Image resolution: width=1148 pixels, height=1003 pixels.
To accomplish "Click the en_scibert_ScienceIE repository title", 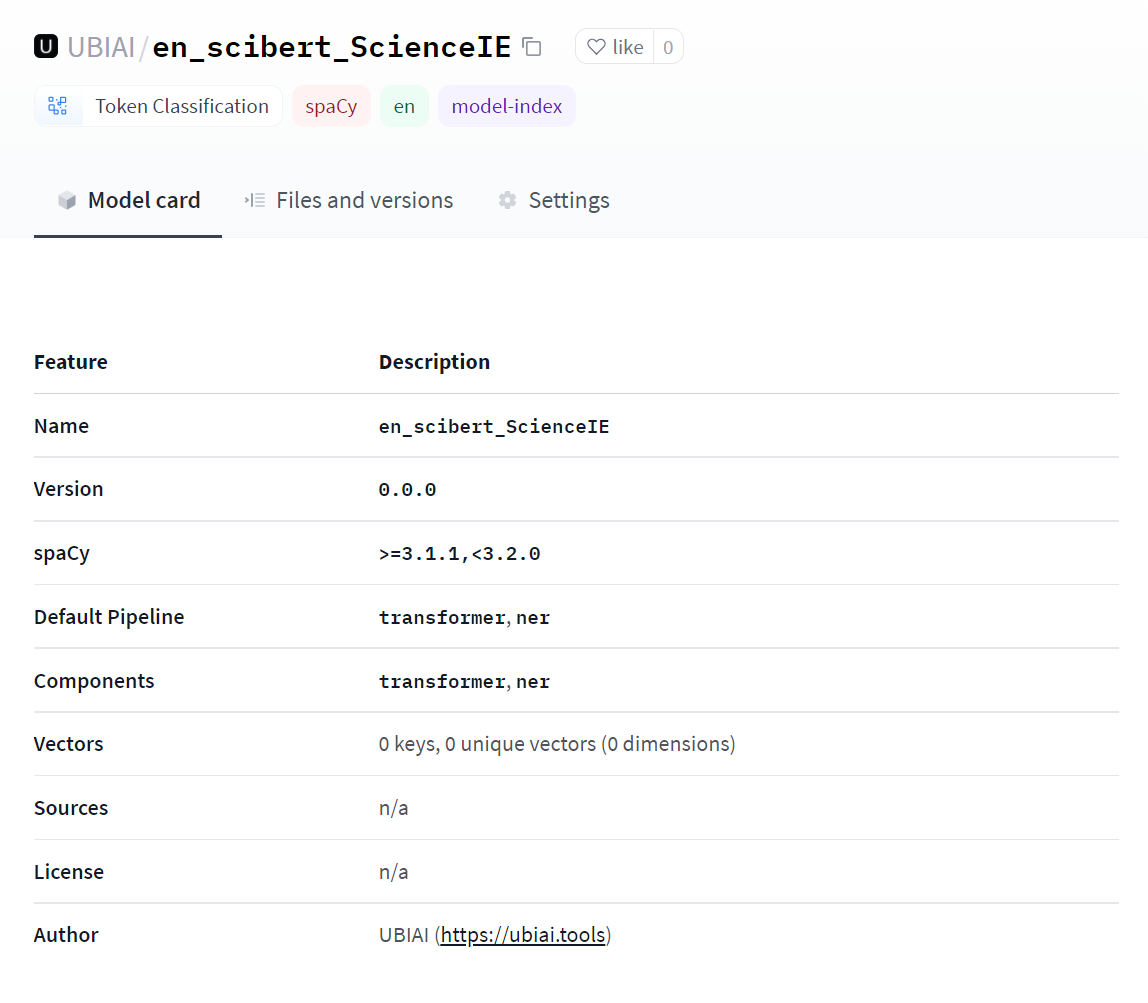I will tap(331, 47).
